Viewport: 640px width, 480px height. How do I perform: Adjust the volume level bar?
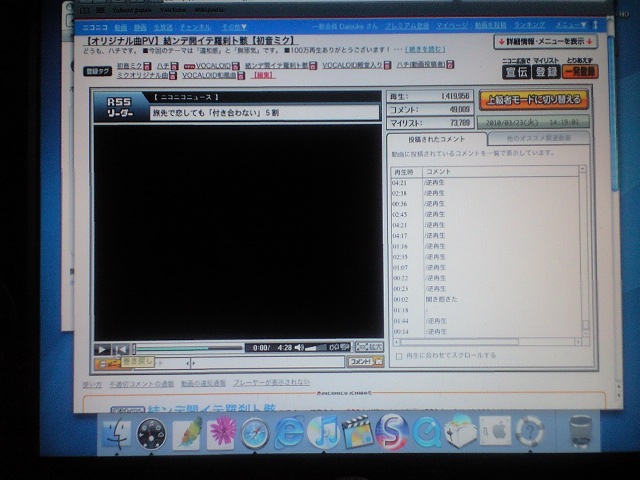(x=316, y=347)
